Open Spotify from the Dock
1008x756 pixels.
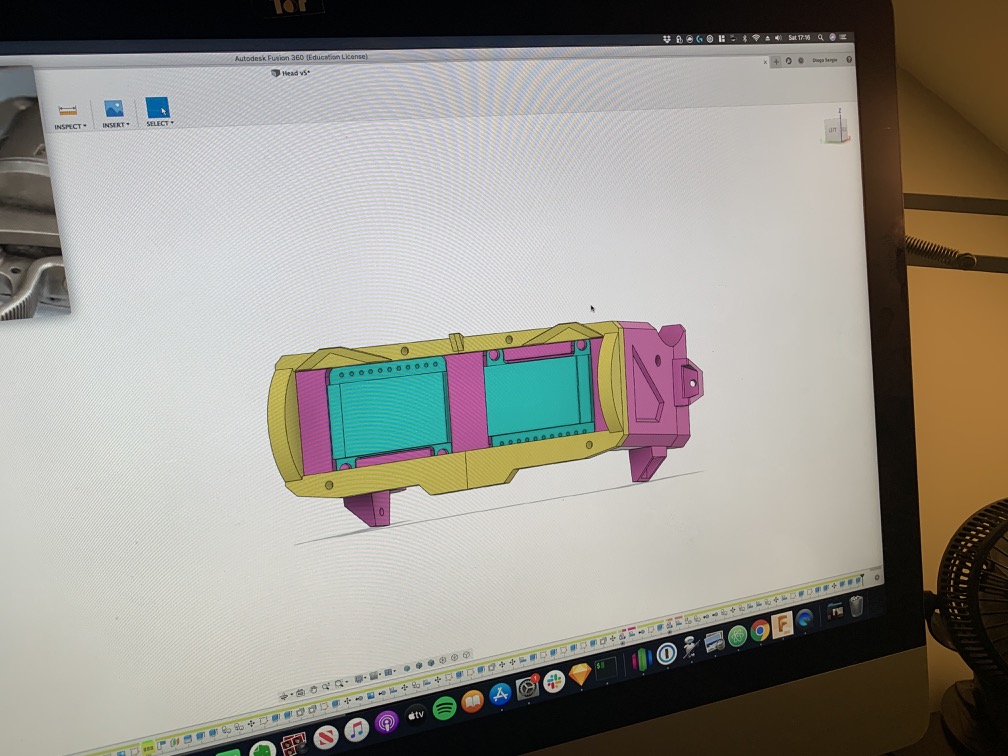click(444, 708)
